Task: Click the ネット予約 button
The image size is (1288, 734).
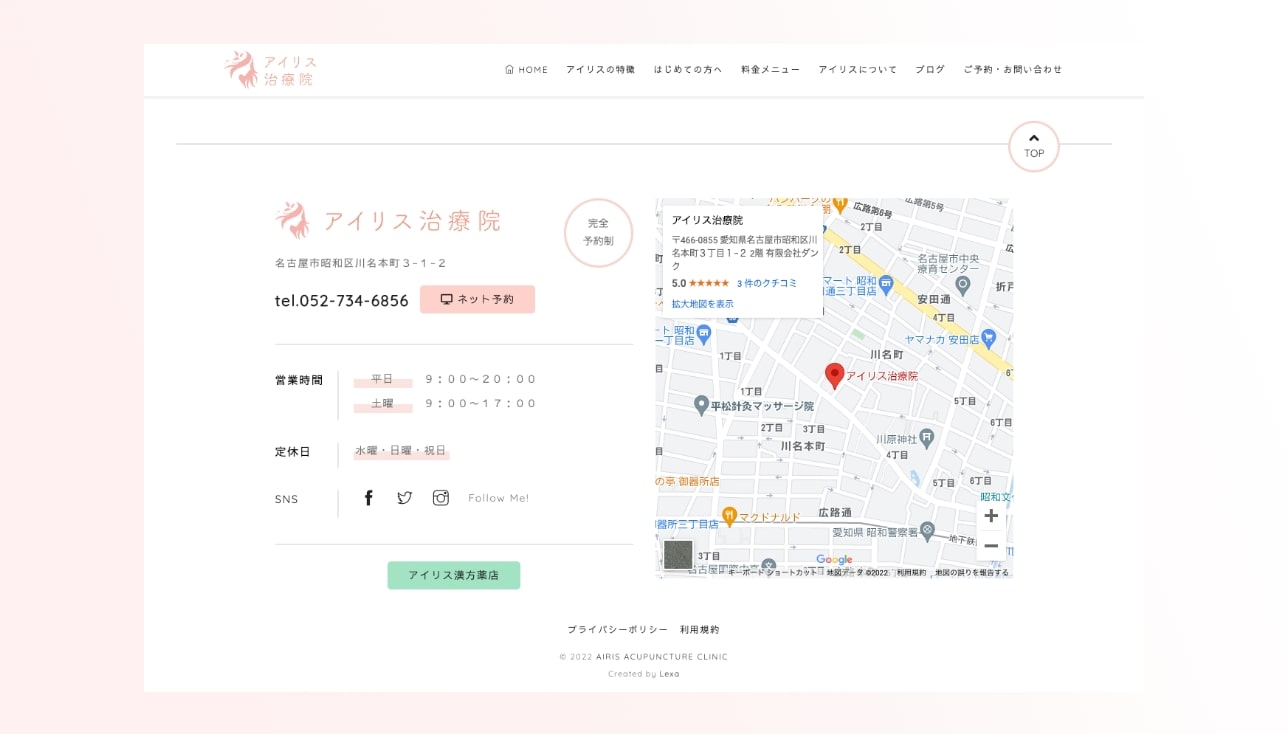Action: (477, 299)
